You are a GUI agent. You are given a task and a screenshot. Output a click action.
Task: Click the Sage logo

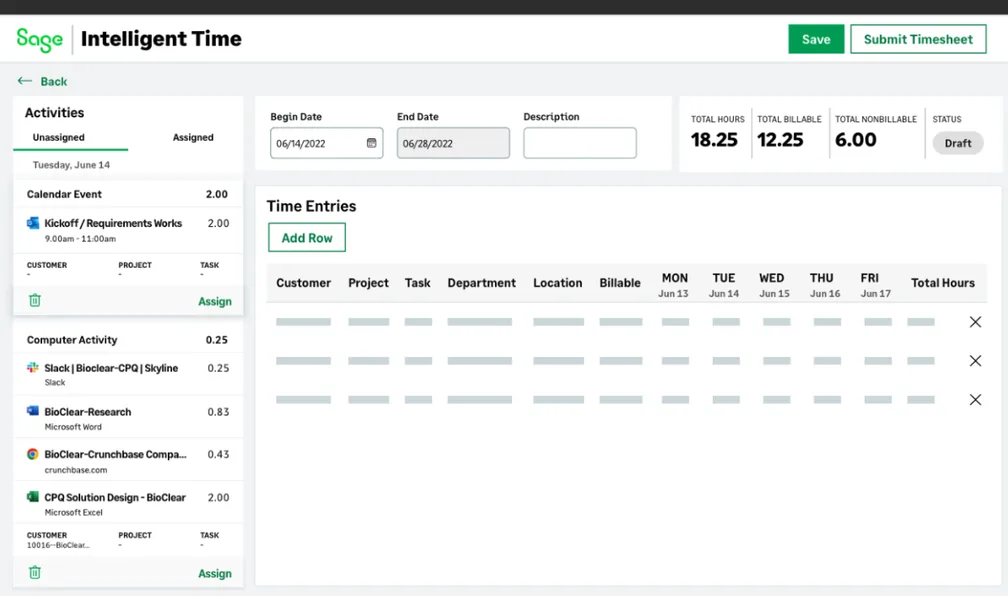click(39, 40)
